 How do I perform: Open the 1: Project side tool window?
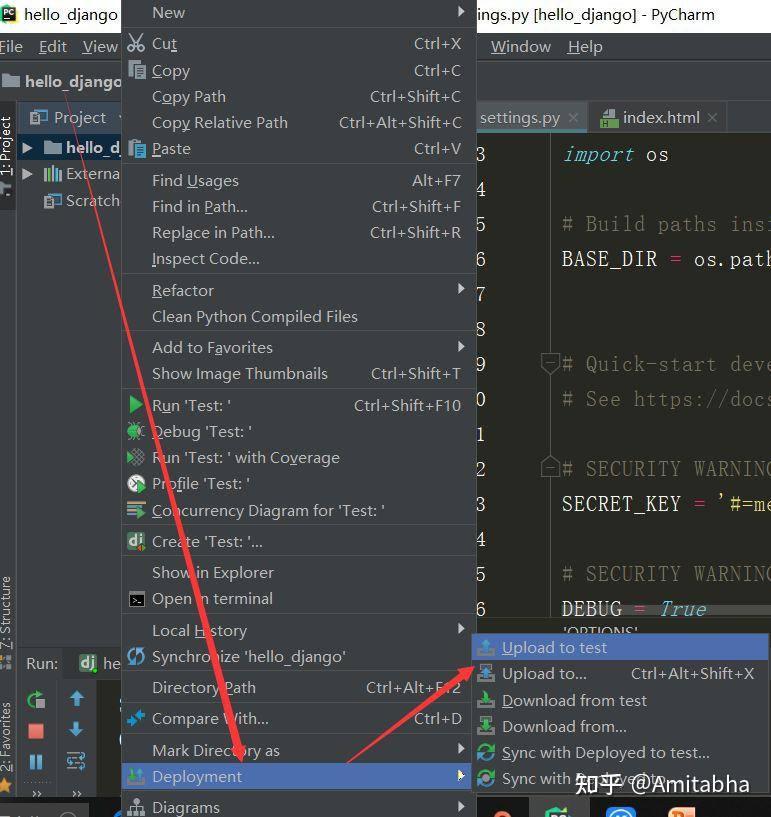tap(6, 154)
